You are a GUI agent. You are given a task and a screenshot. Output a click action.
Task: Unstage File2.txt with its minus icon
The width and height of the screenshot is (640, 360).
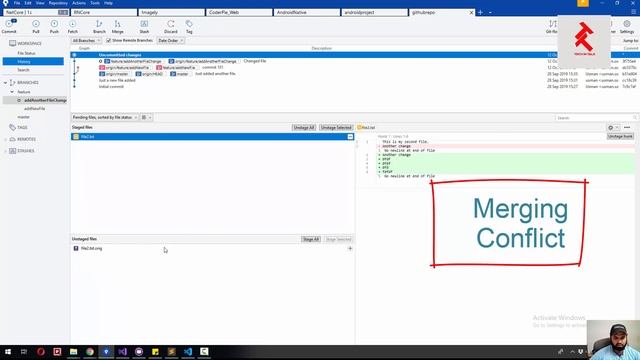[x=350, y=137]
